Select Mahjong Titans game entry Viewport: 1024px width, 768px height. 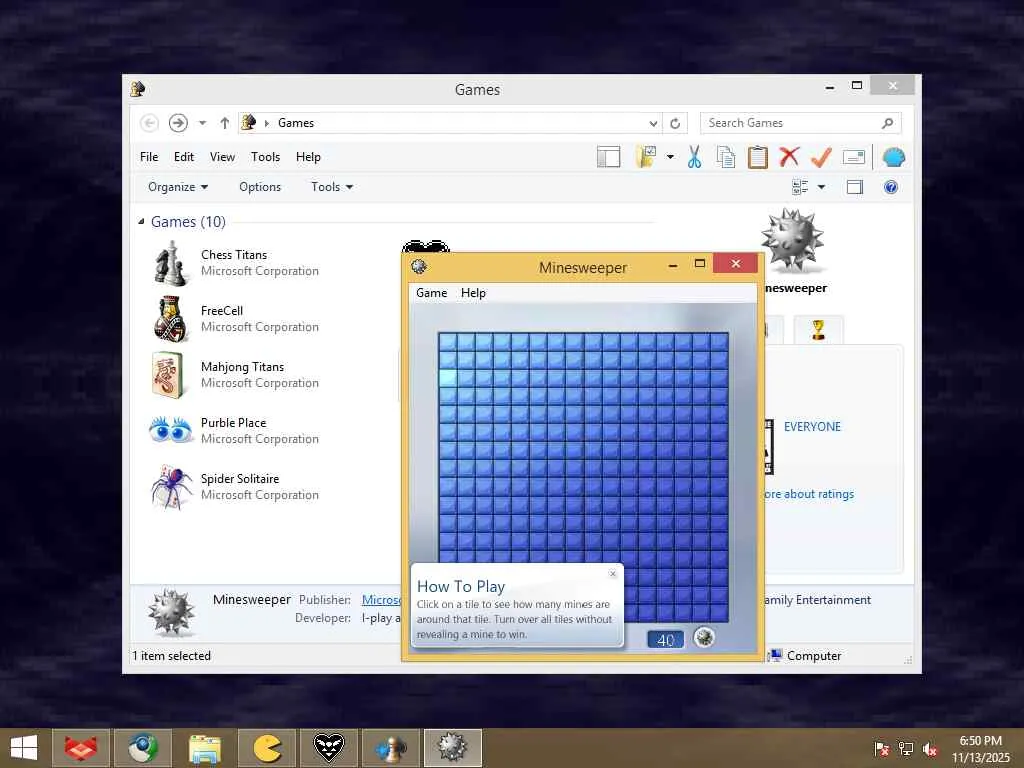pyautogui.click(x=234, y=375)
